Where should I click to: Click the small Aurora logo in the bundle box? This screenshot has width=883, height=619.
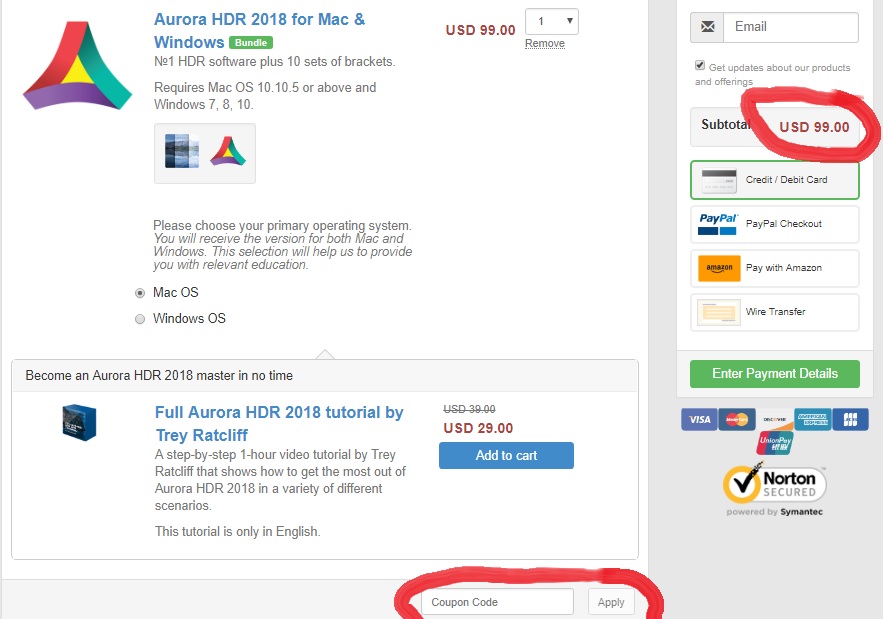click(x=228, y=151)
